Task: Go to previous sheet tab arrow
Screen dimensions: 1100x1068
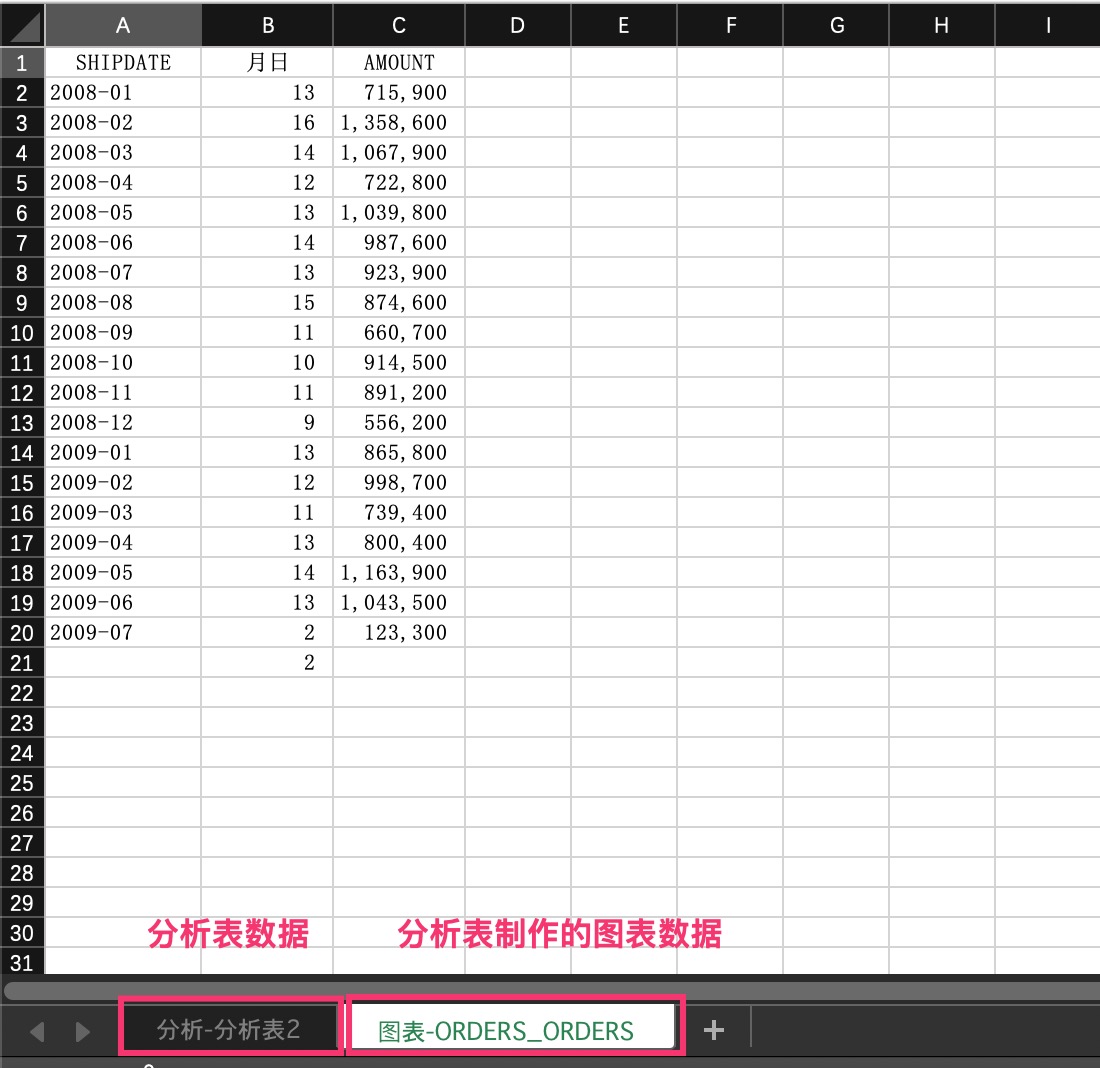Action: [x=37, y=1032]
